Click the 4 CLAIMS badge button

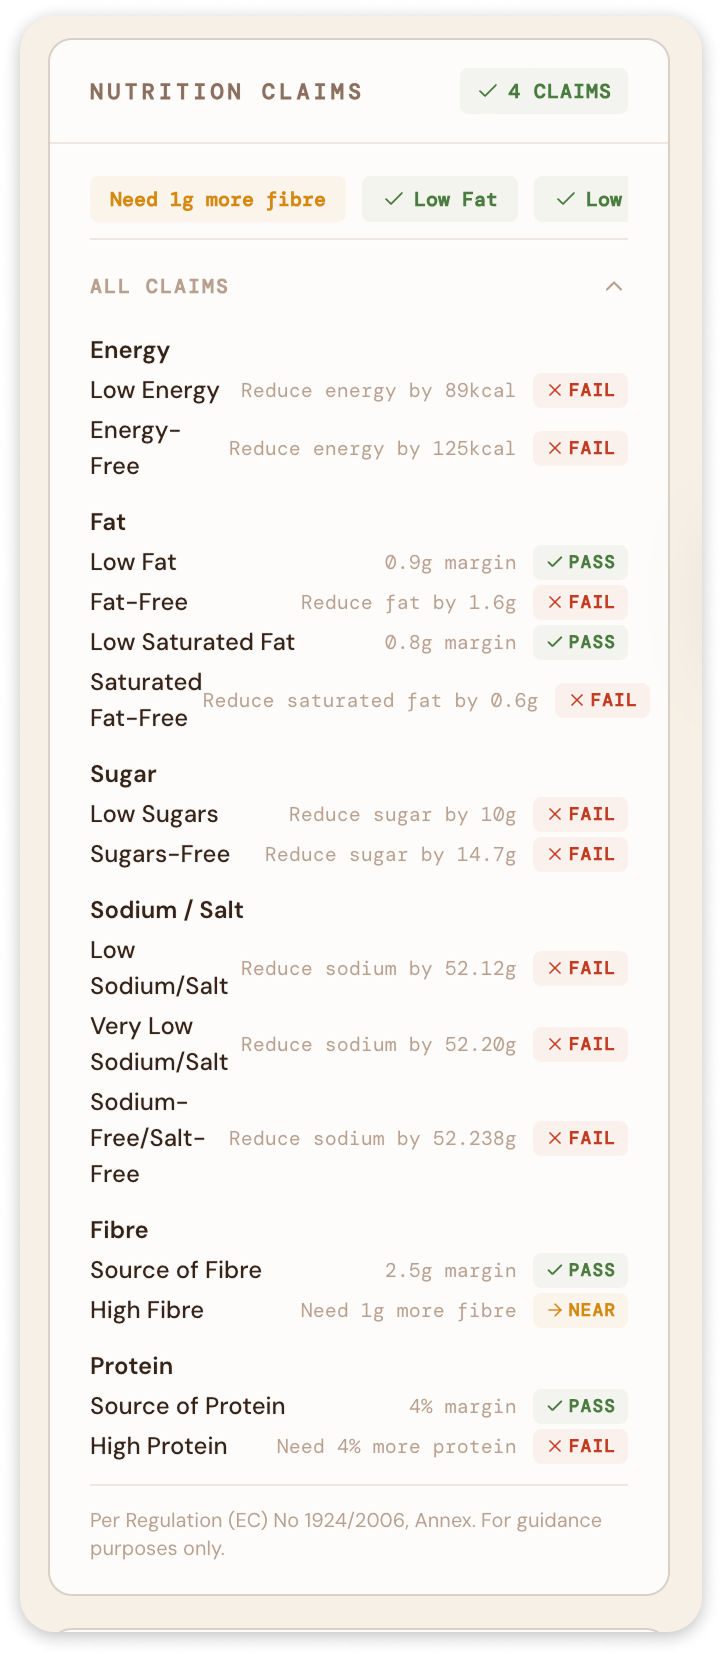click(x=543, y=91)
